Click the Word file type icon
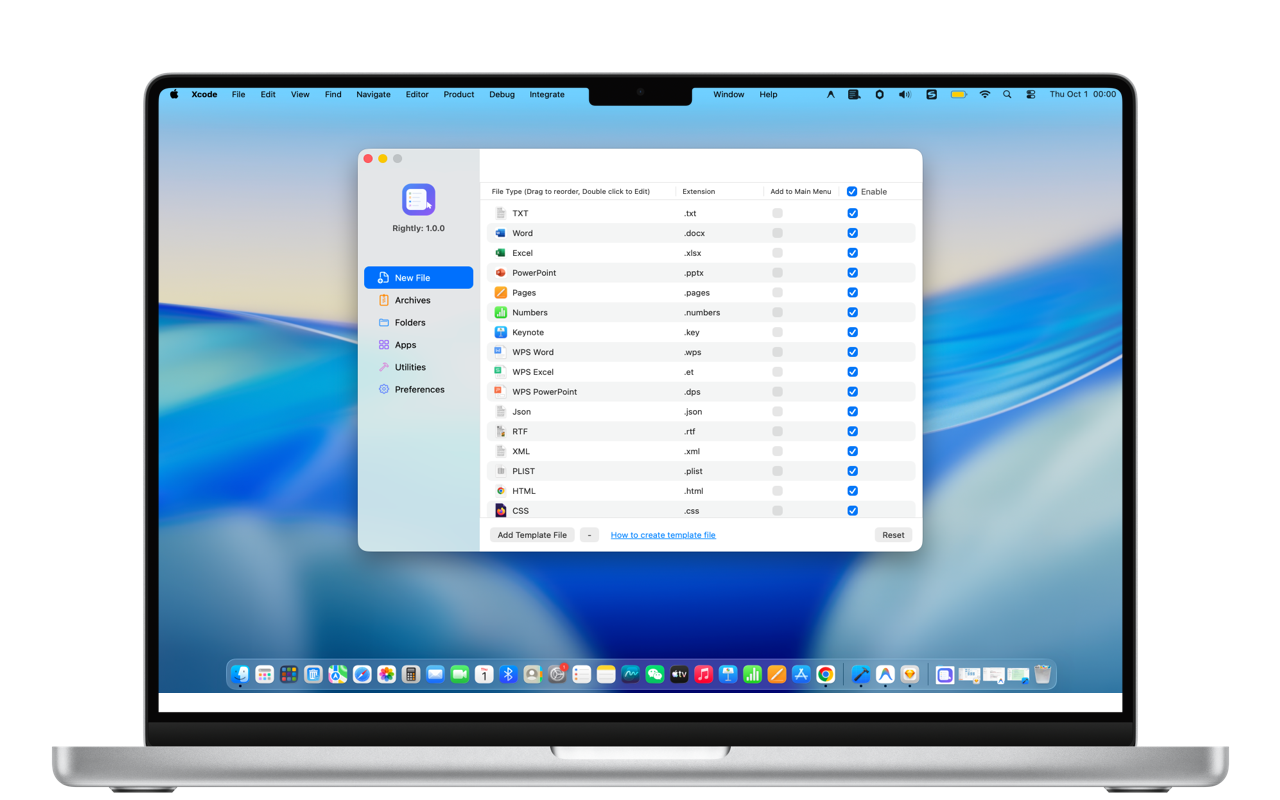 [500, 233]
